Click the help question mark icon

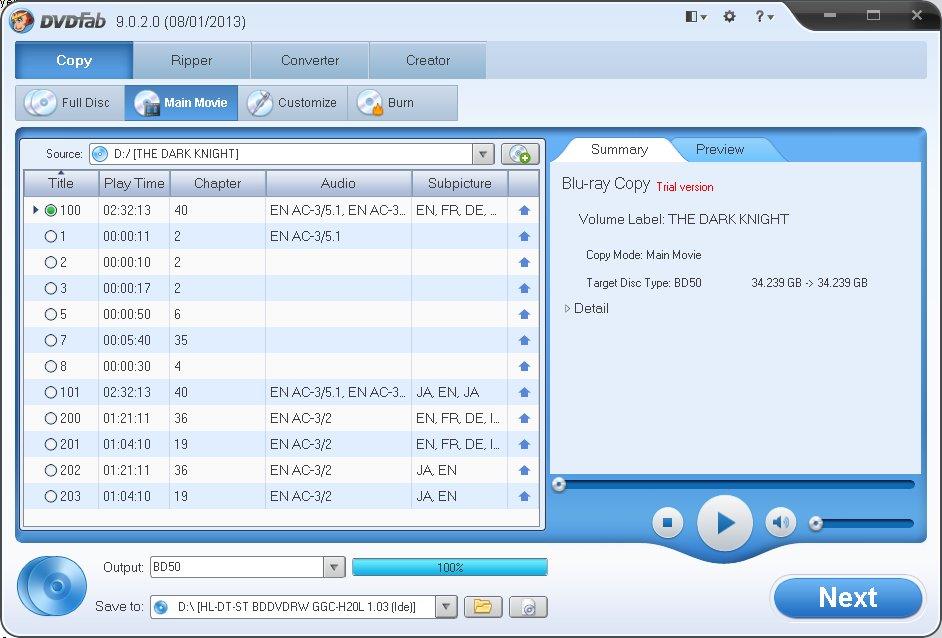tap(764, 17)
